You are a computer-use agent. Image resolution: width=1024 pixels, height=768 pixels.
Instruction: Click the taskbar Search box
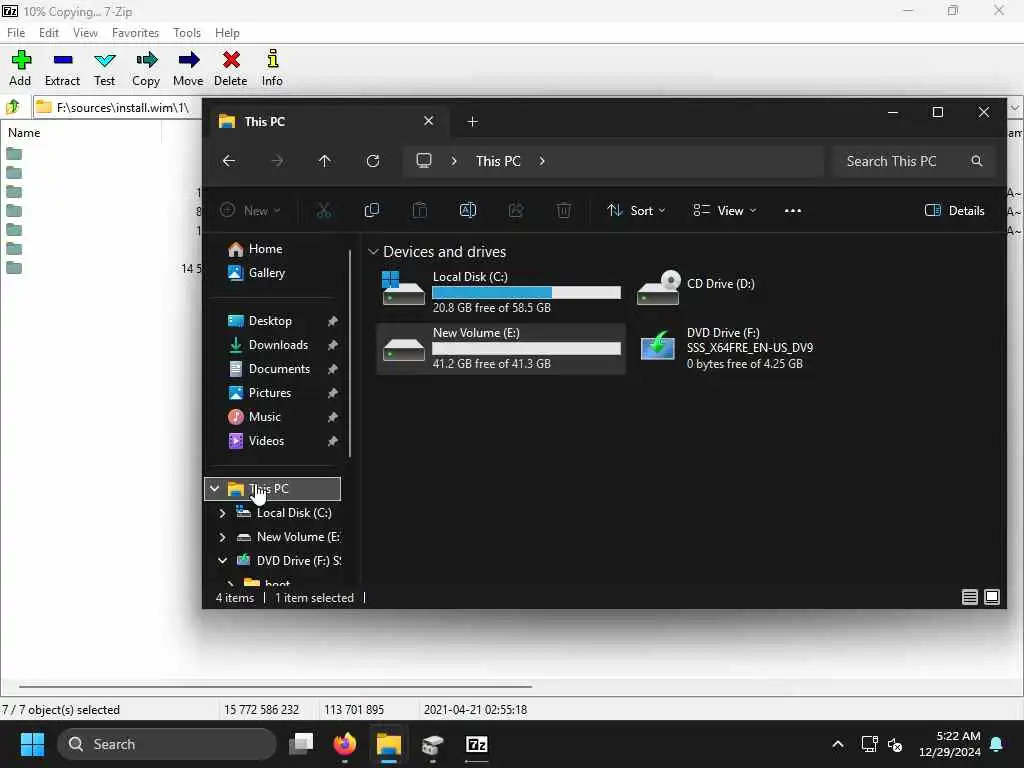[167, 744]
